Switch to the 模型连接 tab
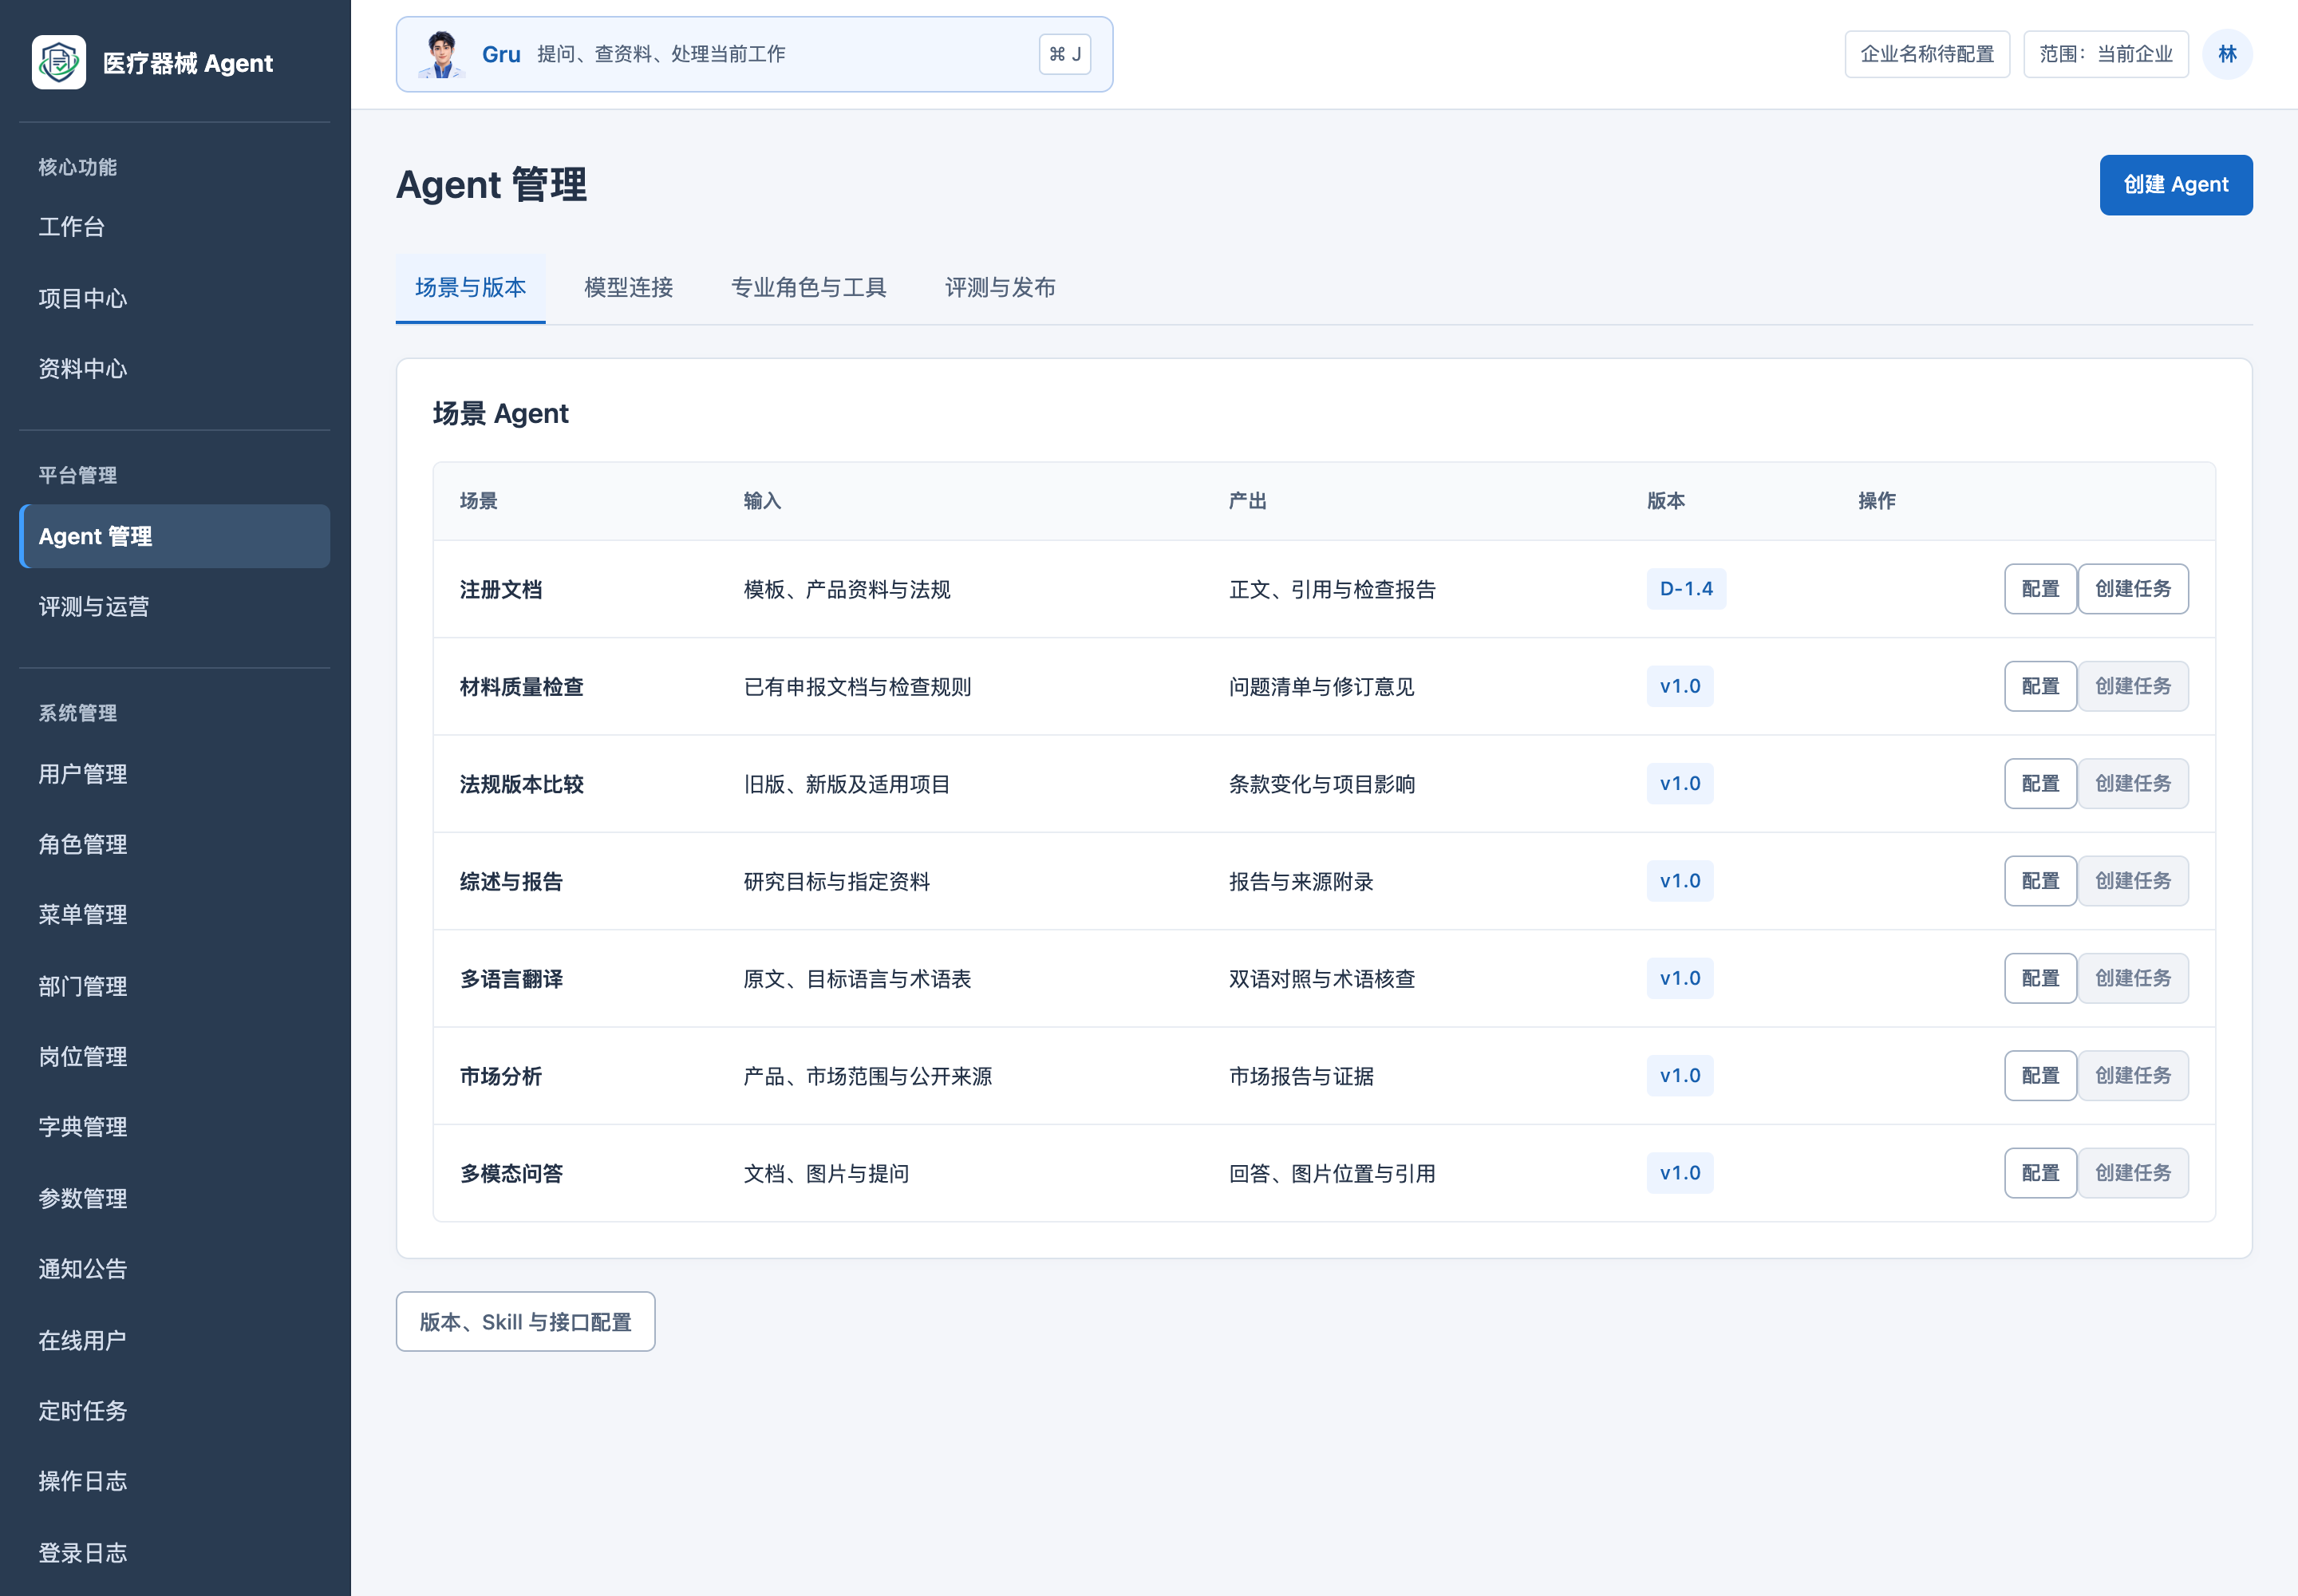 [628, 288]
